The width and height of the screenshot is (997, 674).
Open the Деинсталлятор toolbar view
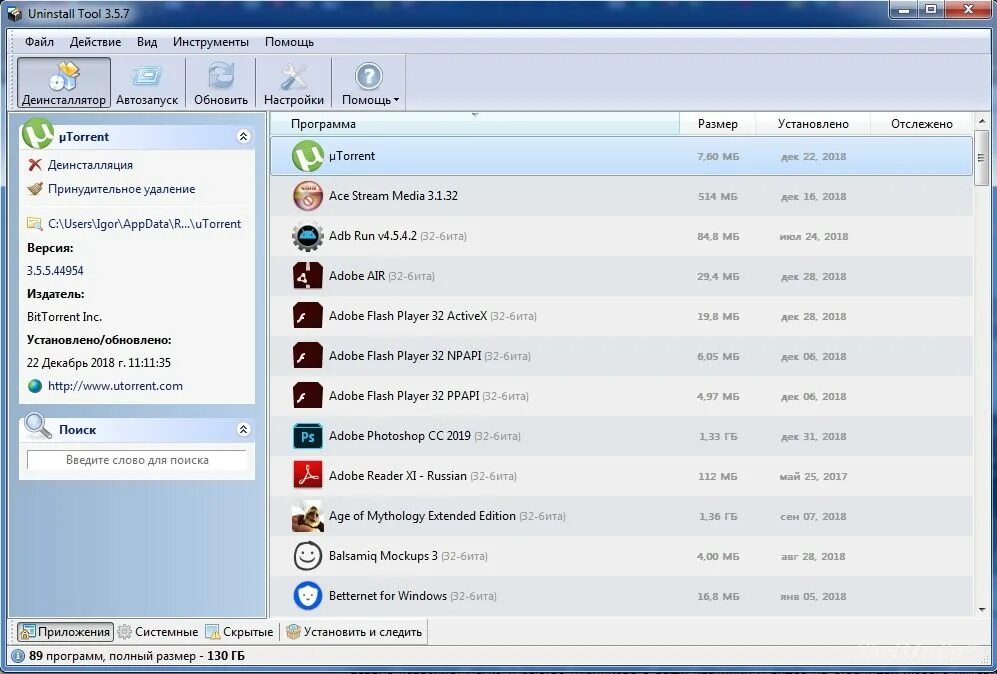(x=64, y=83)
